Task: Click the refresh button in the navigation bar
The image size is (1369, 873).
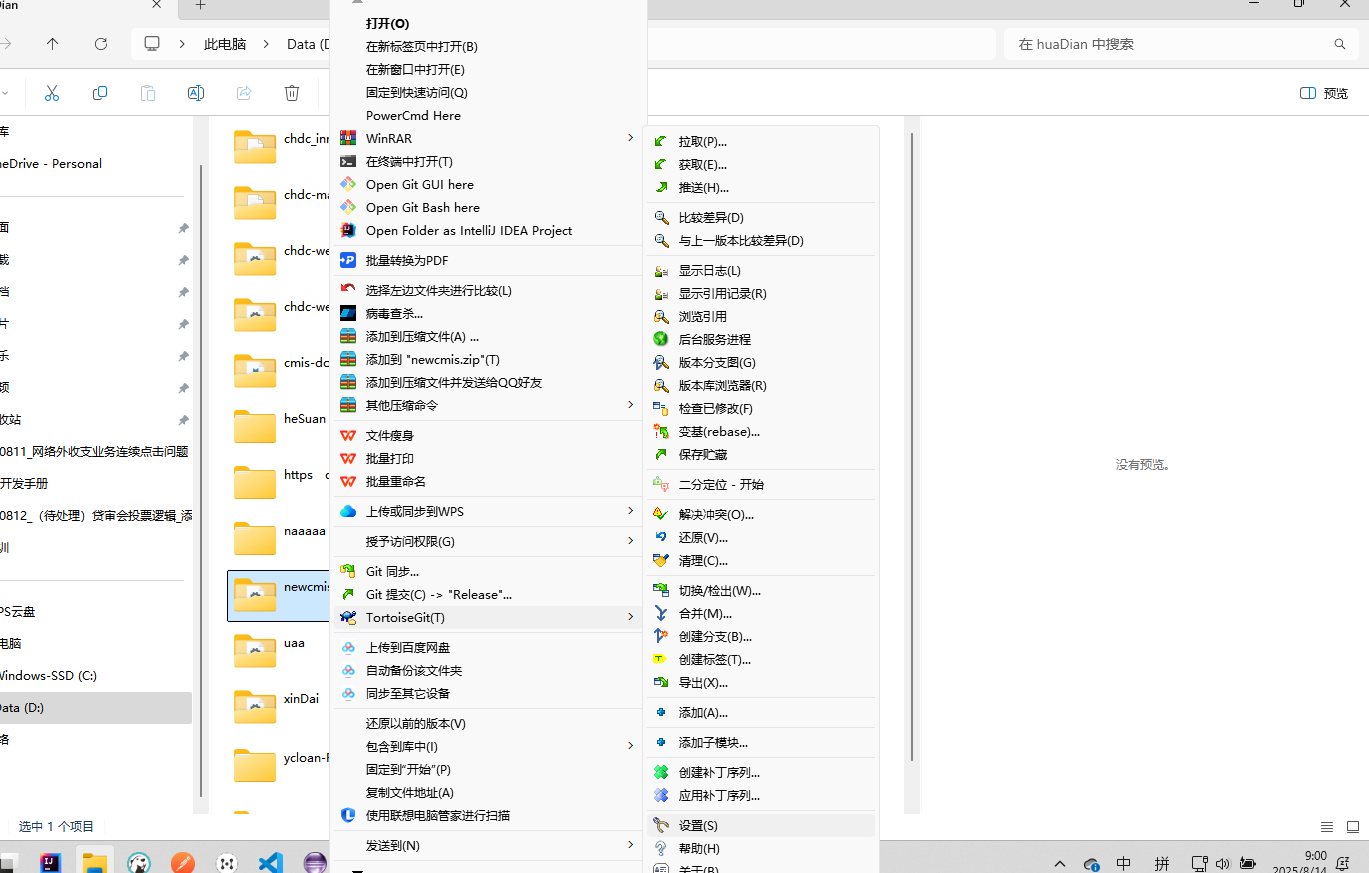Action: pos(100,44)
